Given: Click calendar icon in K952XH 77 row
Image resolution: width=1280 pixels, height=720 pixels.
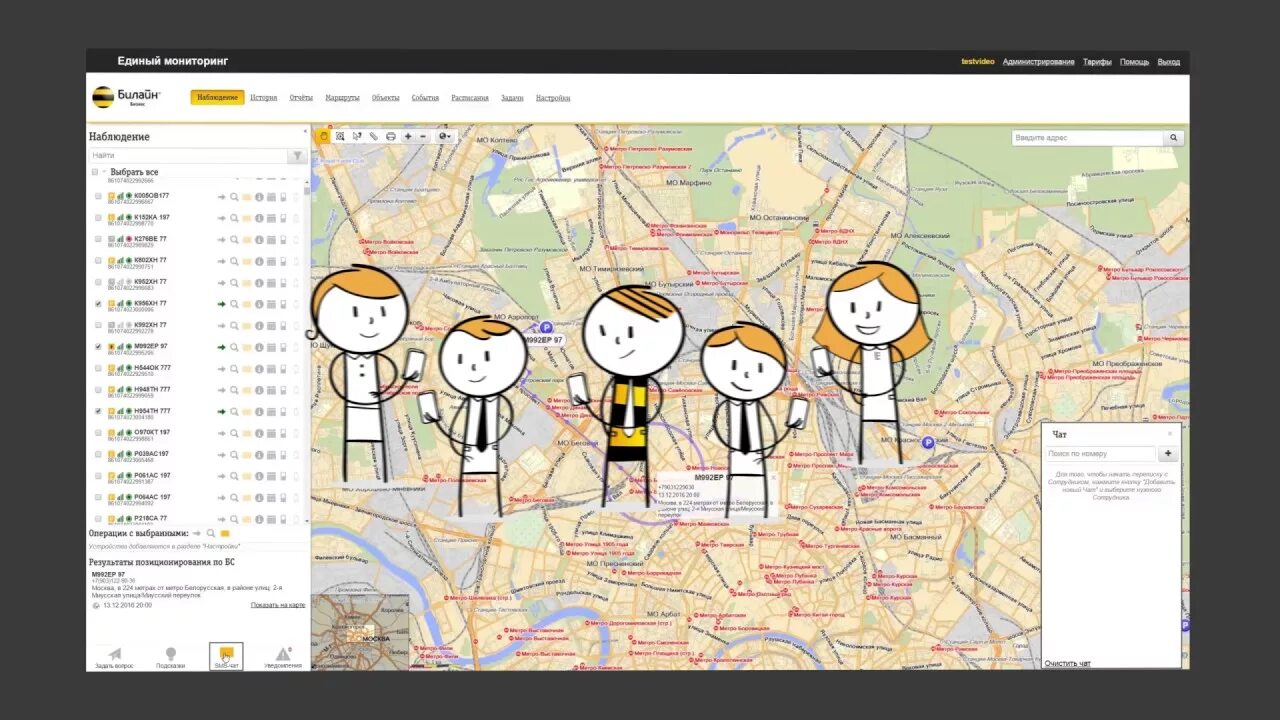Looking at the screenshot, I should point(271,283).
